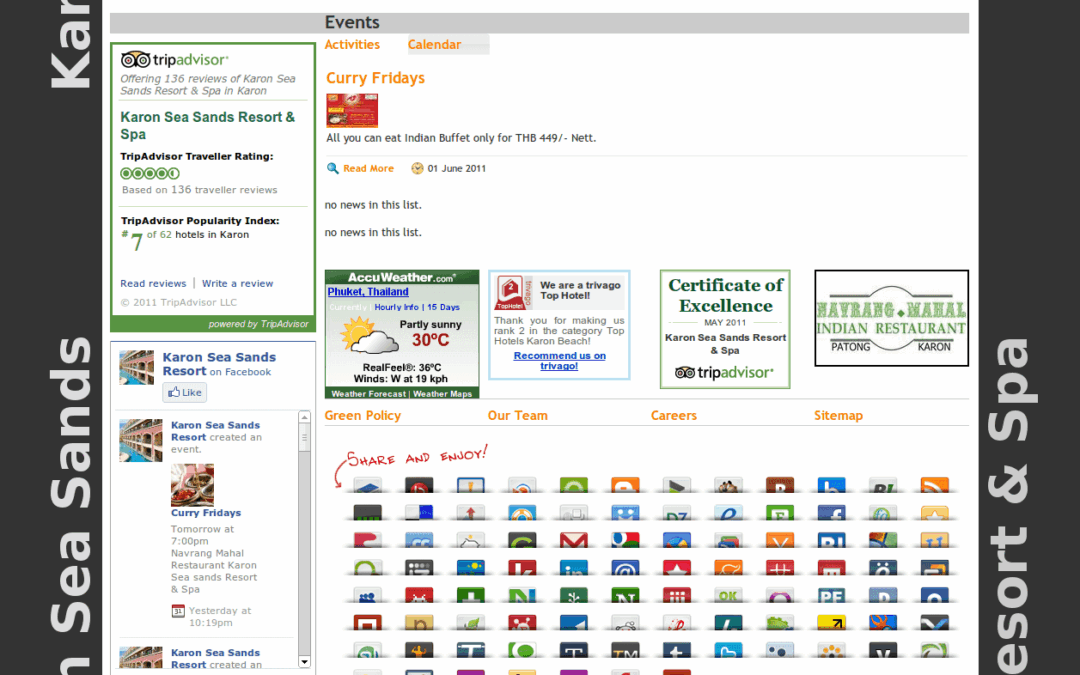Click the Facebook feed scrollbar up arrow

tap(304, 417)
